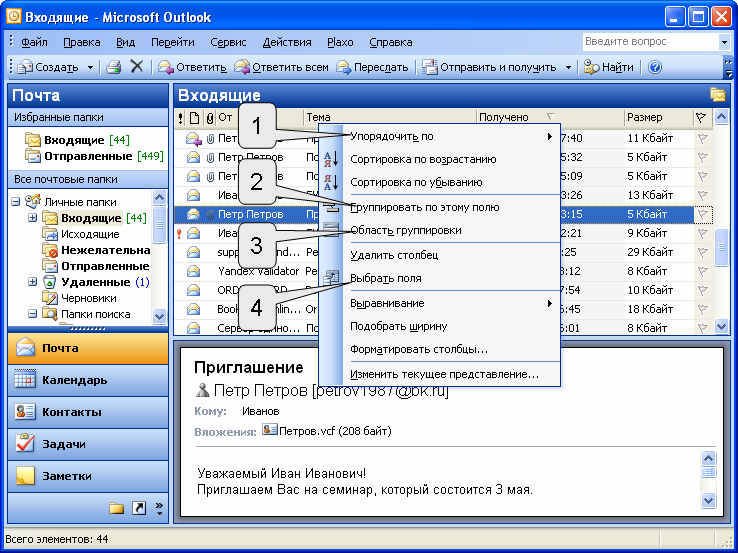Click the Reply (Ответить) button
Screen dimensions: 738x553
192,67
